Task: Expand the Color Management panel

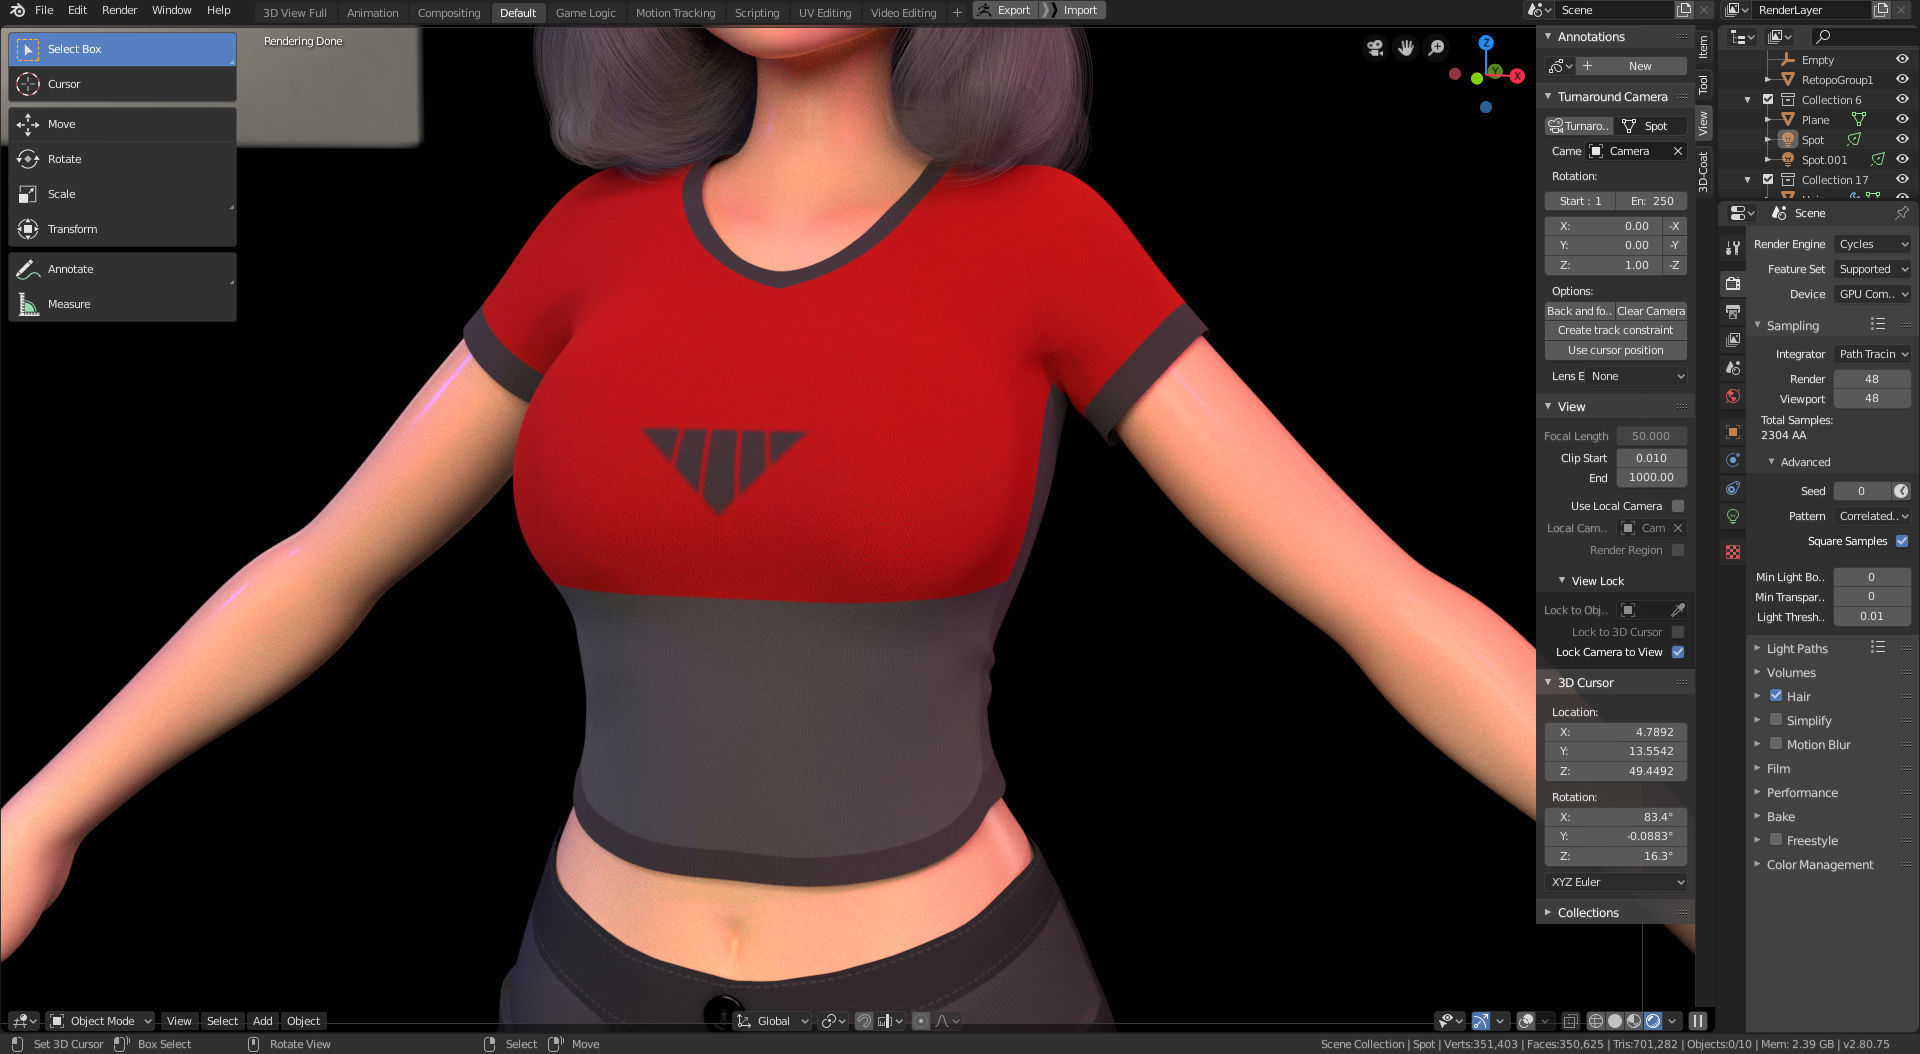Action: click(x=1820, y=864)
